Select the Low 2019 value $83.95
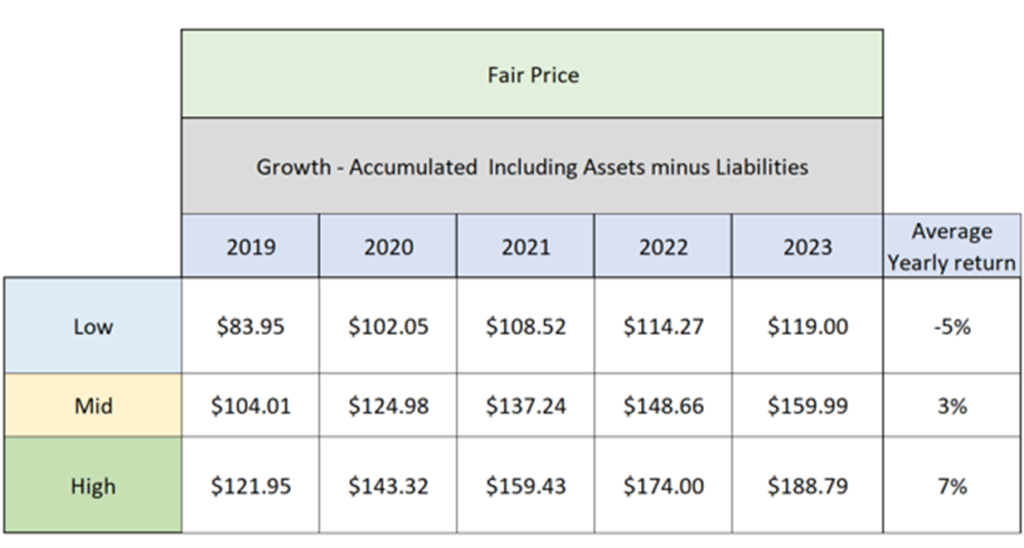1024x548 pixels. (250, 326)
